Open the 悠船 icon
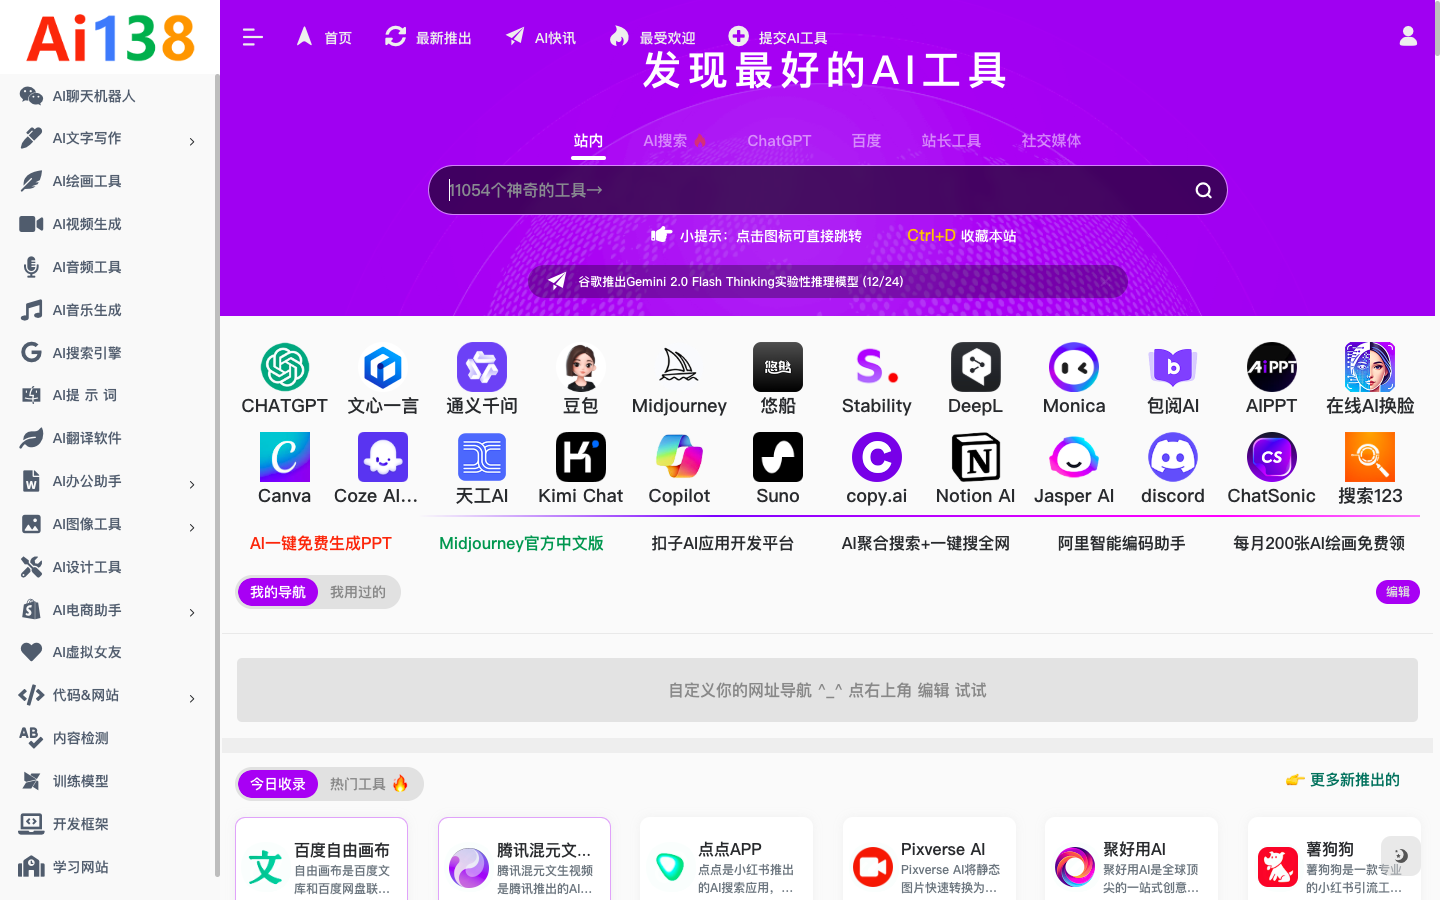This screenshot has height=900, width=1440. pyautogui.click(x=778, y=367)
